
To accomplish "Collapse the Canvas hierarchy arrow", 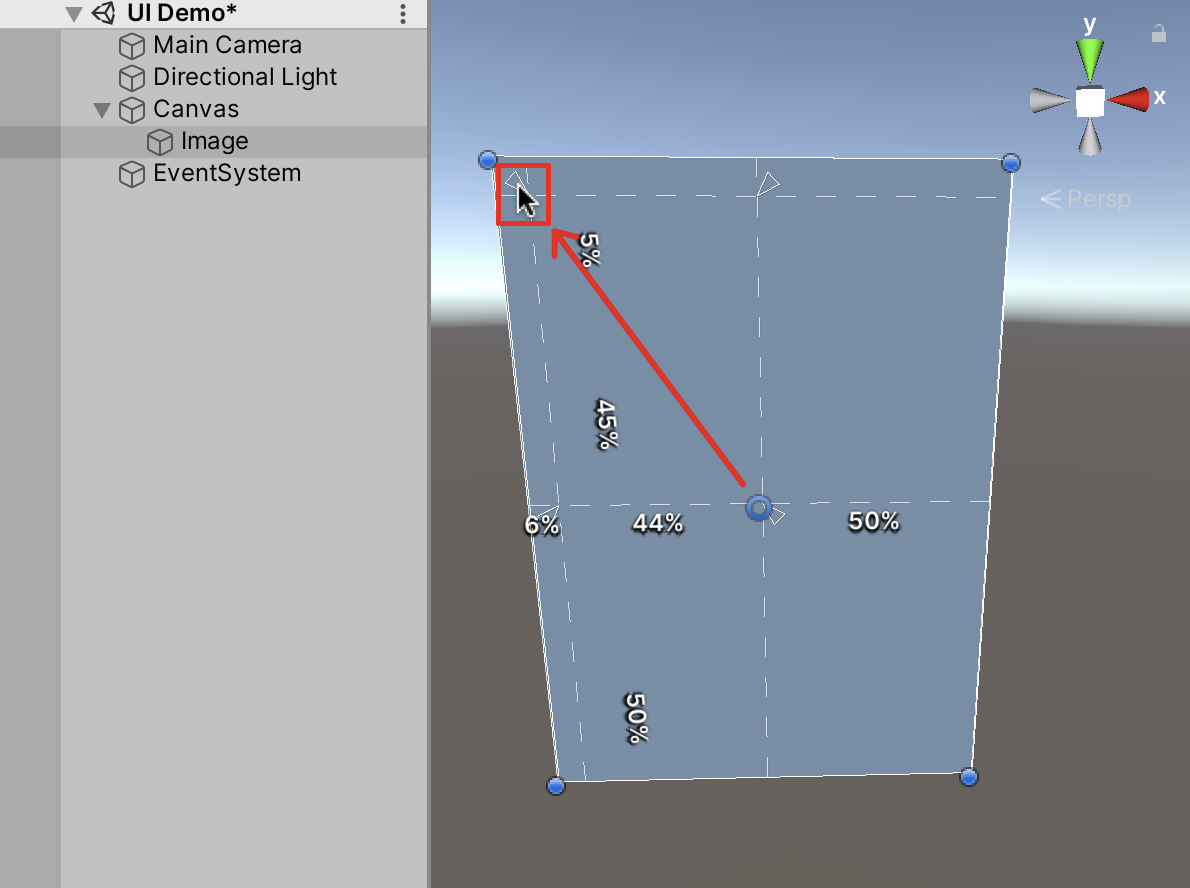I will tap(102, 110).
